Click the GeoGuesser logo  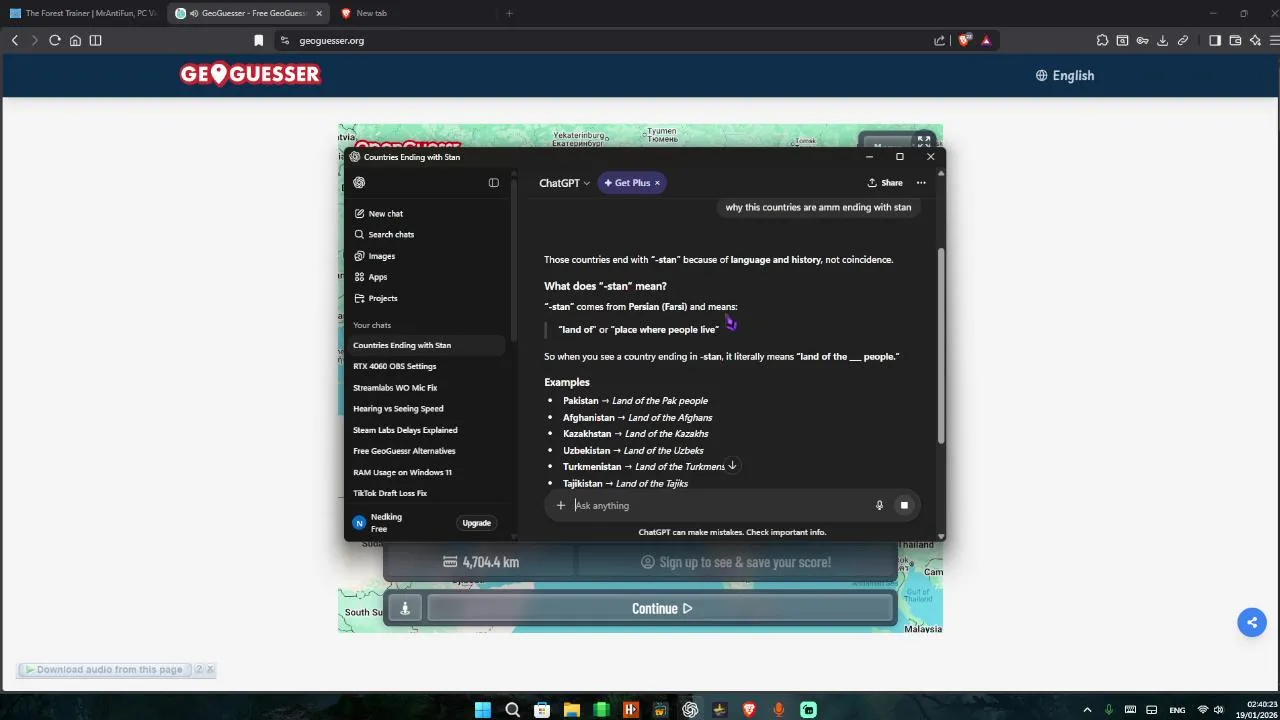(x=250, y=74)
